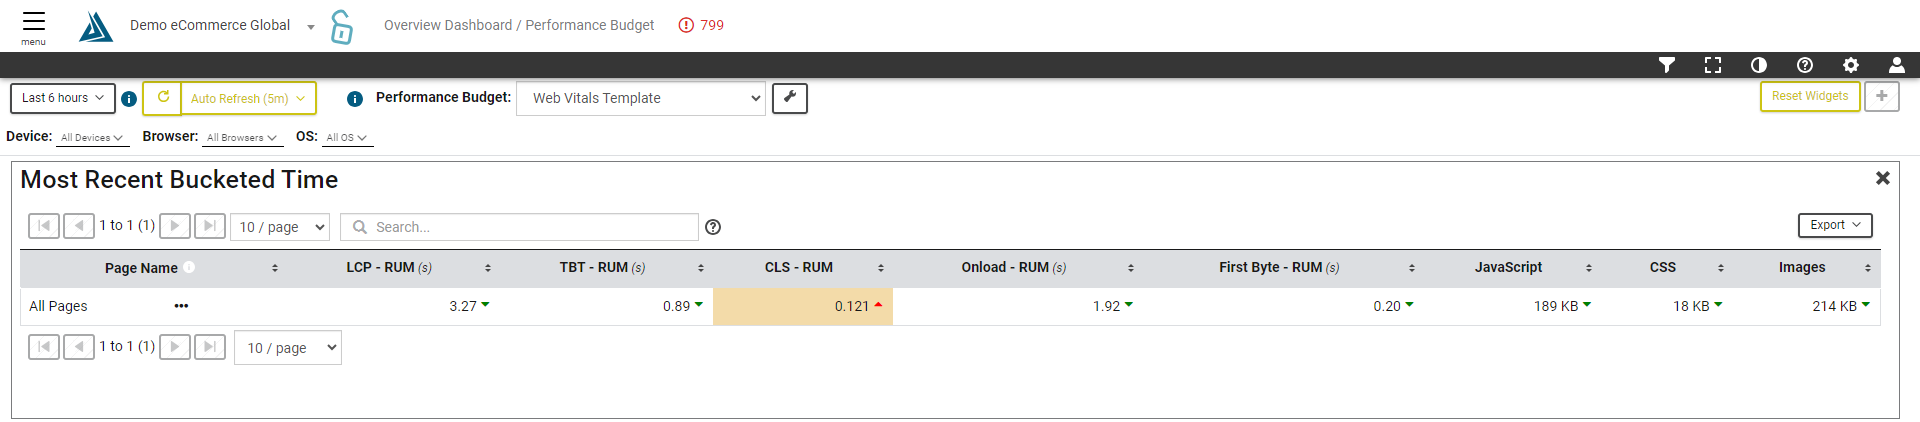Click the Reset Widgets button
The image size is (1920, 422).
click(1810, 96)
